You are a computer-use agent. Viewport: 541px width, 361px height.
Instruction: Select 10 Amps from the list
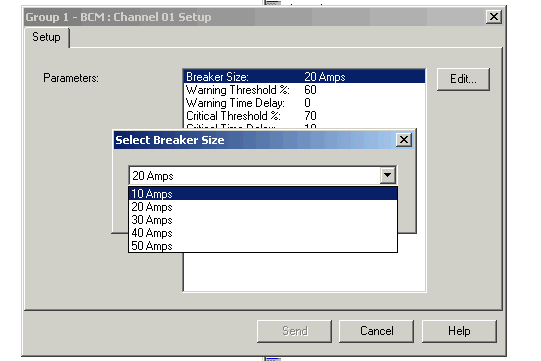(263, 194)
